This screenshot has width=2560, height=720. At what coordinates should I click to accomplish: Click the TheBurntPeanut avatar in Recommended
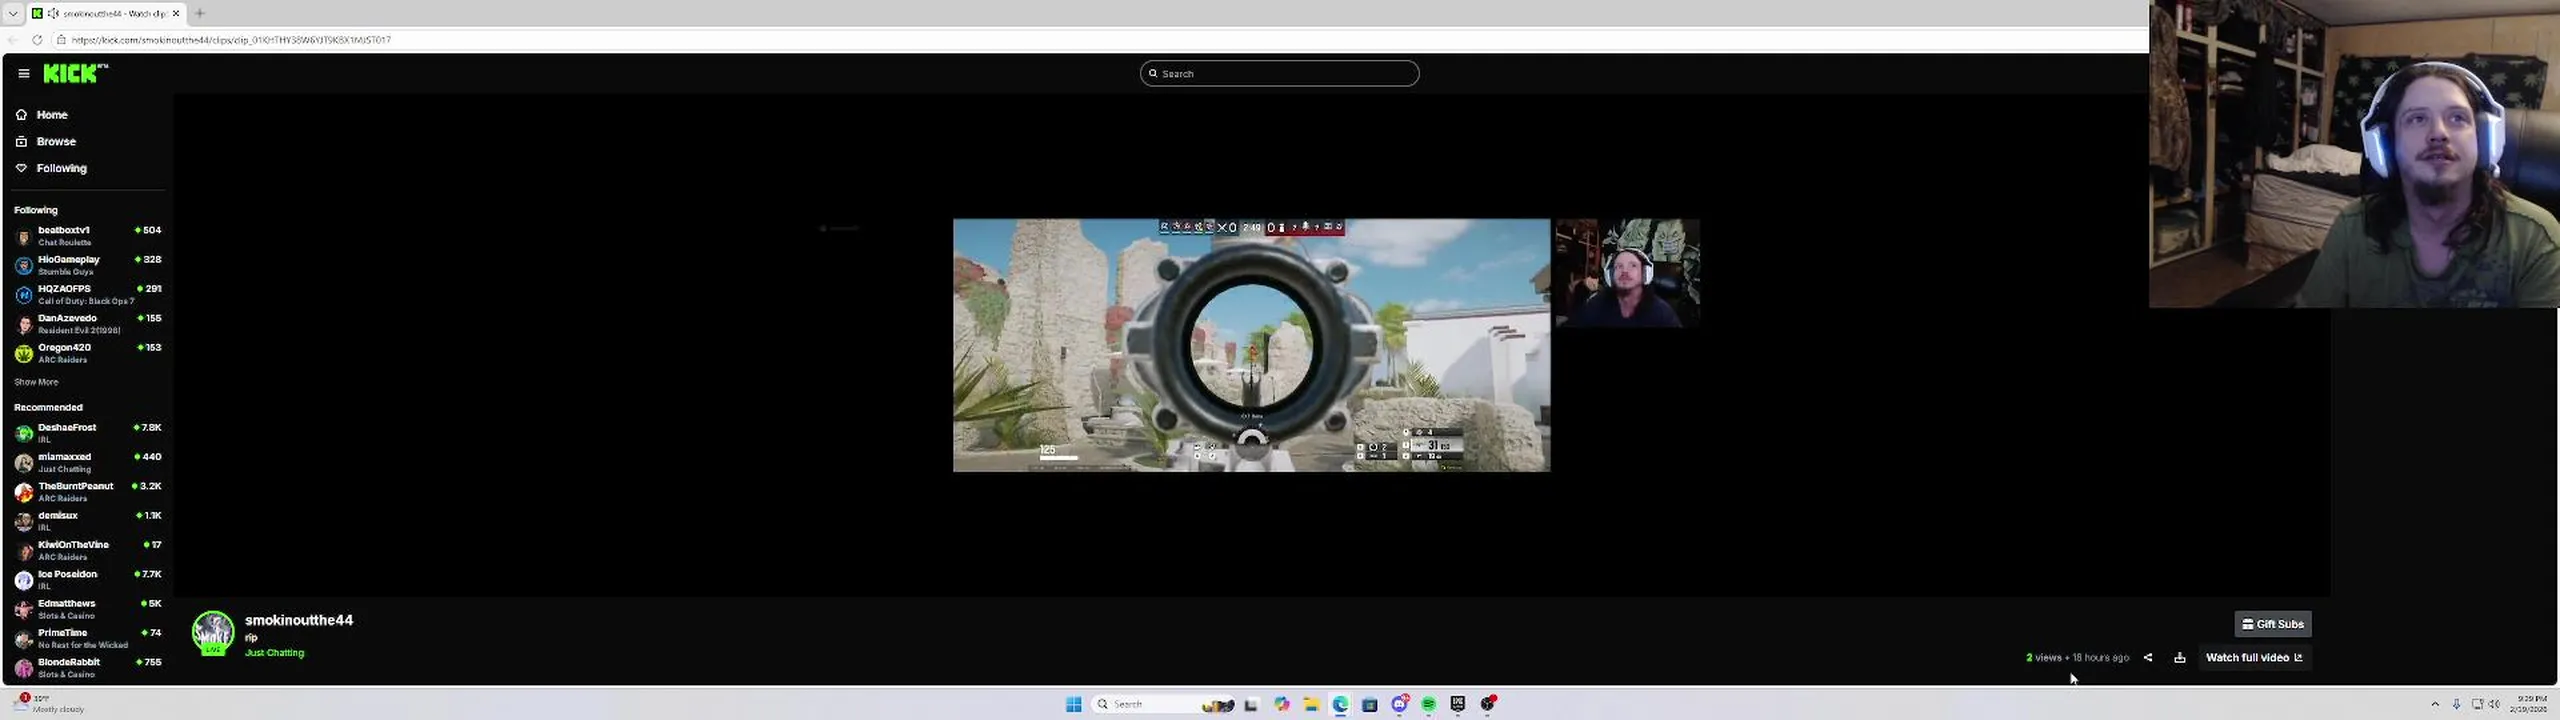pos(24,492)
